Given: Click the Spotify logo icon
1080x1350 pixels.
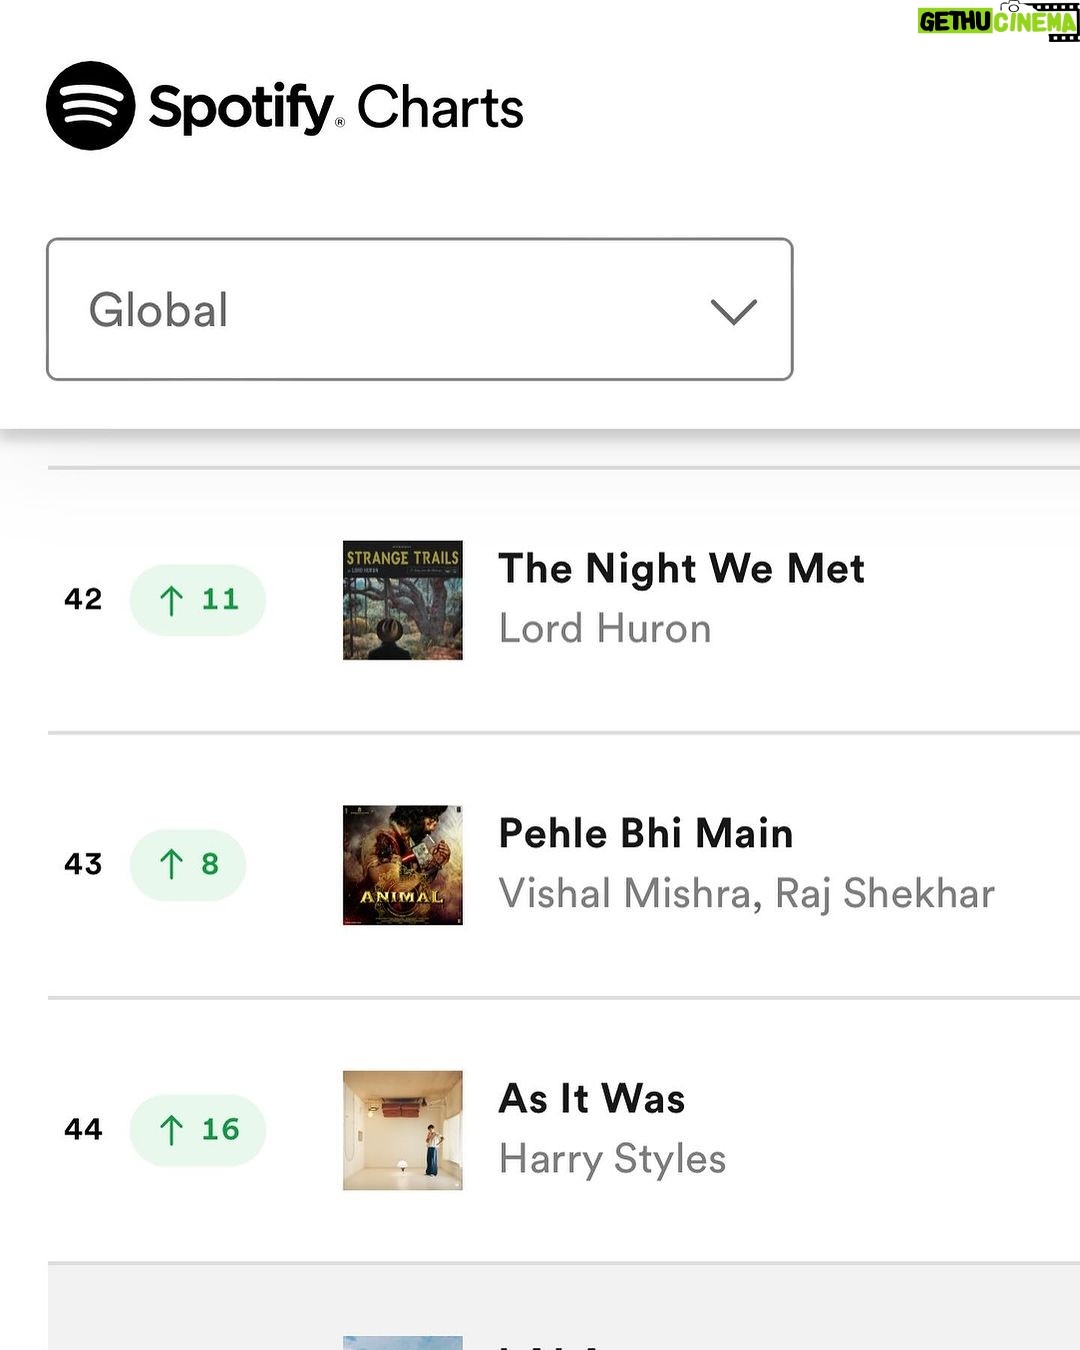Looking at the screenshot, I should 91,106.
